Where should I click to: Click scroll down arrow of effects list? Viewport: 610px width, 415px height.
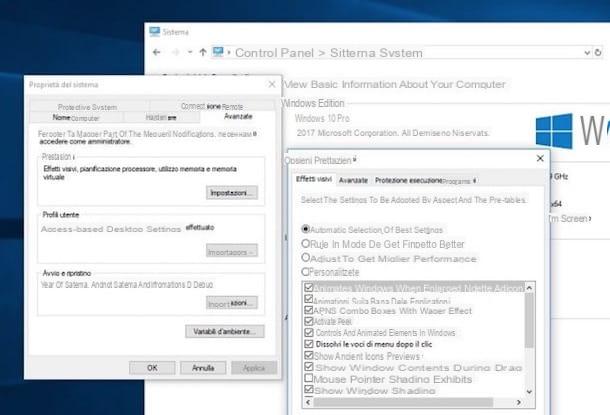(x=529, y=392)
